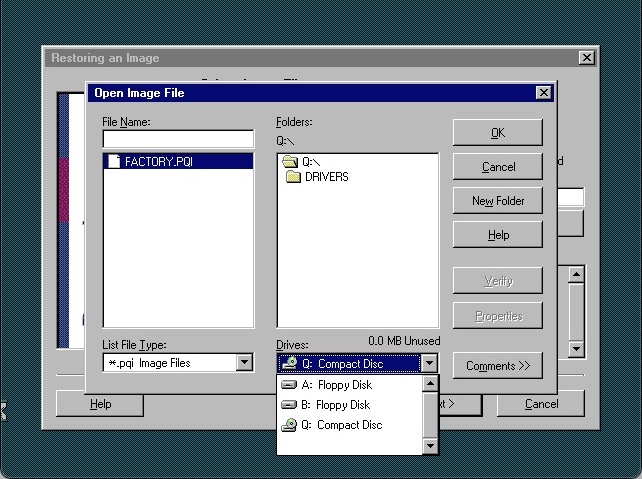
Task: Expand the Comments >> section
Action: point(498,366)
